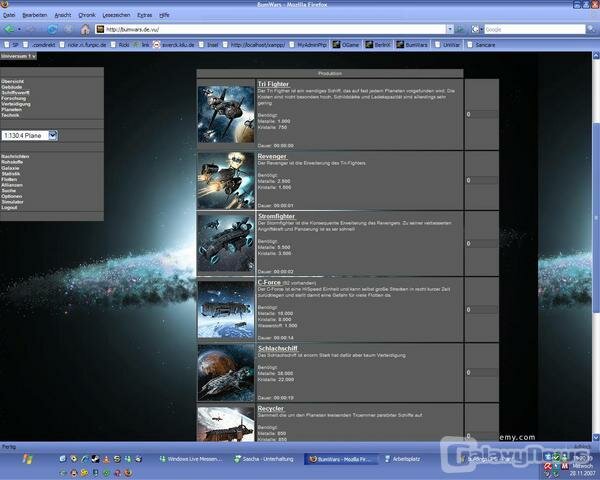Click the page scrollbar up arrow

tap(596, 56)
